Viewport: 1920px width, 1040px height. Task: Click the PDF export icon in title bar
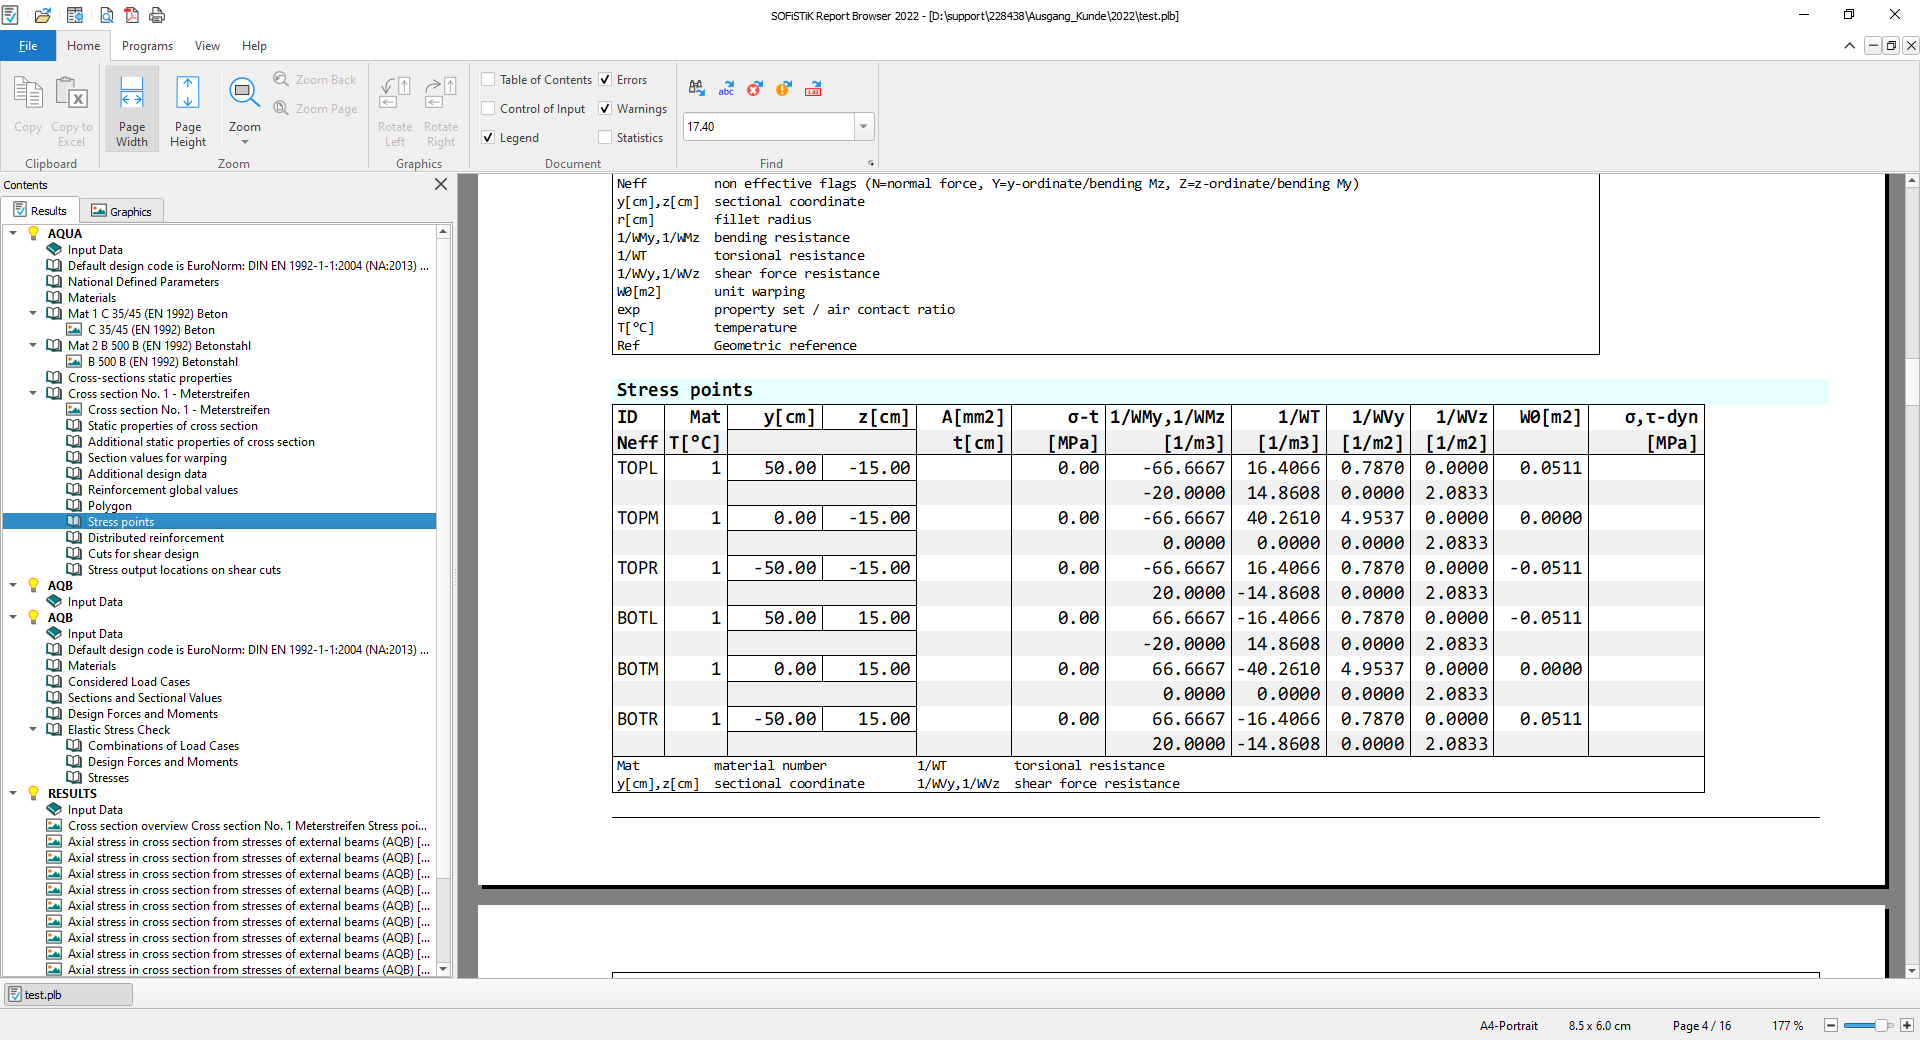point(131,15)
